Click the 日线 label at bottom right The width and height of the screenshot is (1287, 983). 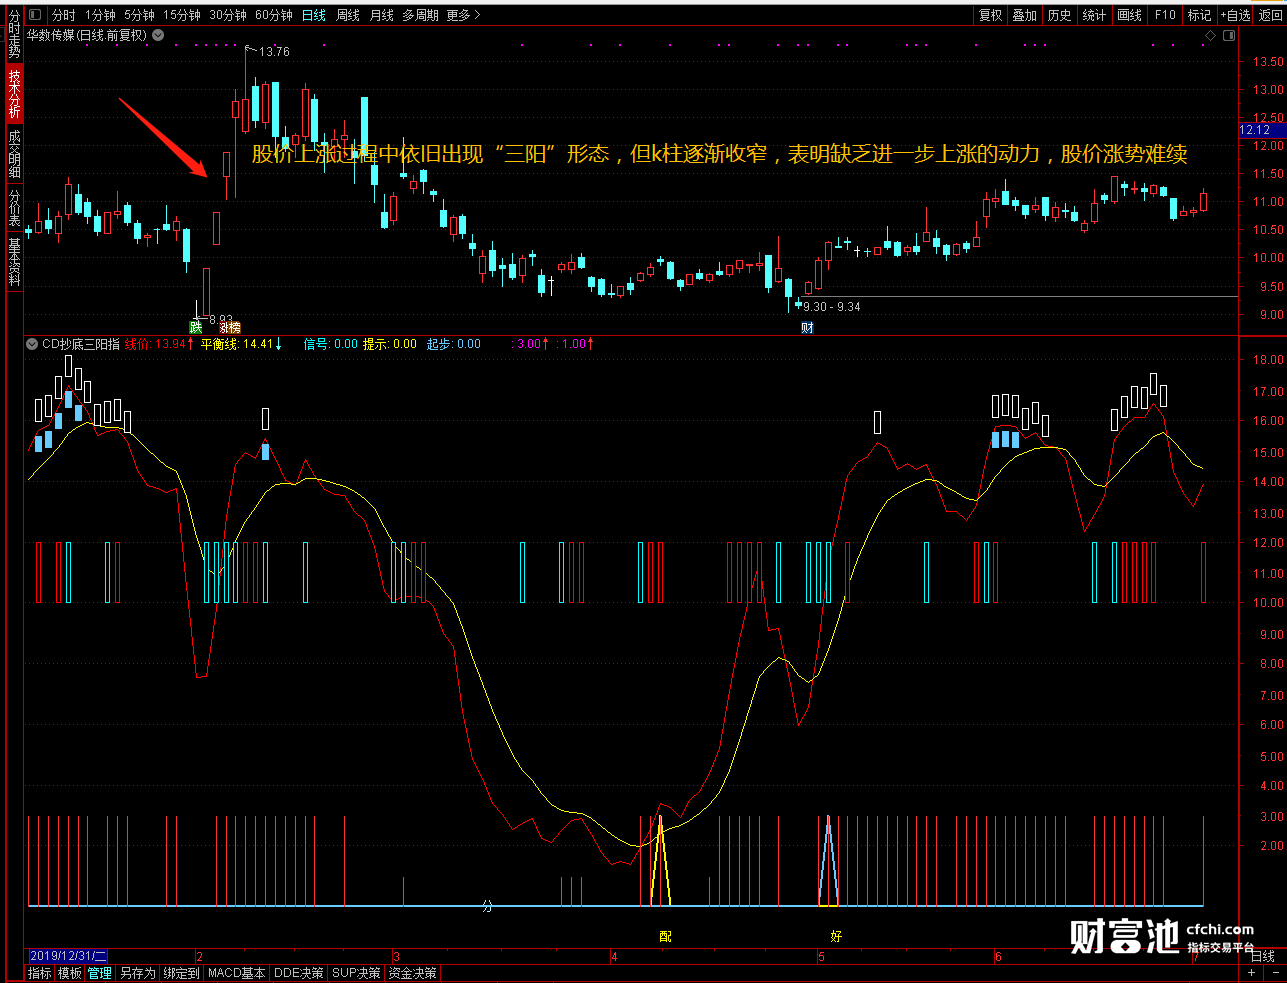point(1263,956)
